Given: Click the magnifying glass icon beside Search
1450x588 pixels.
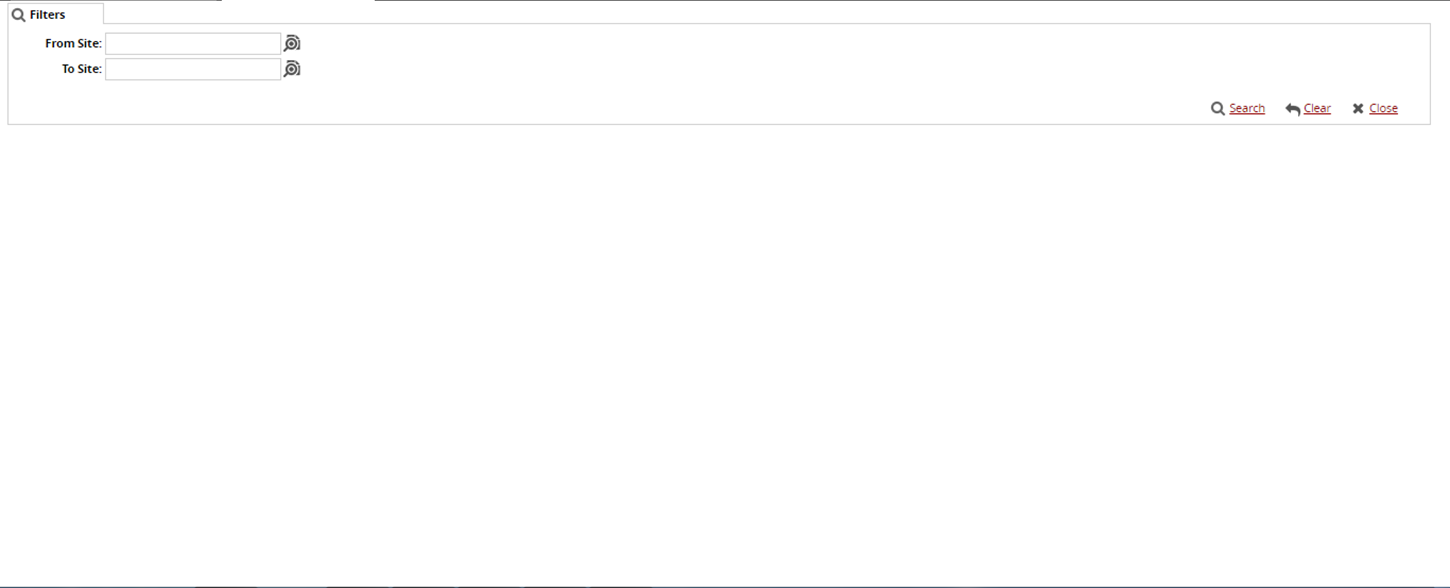Looking at the screenshot, I should pyautogui.click(x=1218, y=108).
